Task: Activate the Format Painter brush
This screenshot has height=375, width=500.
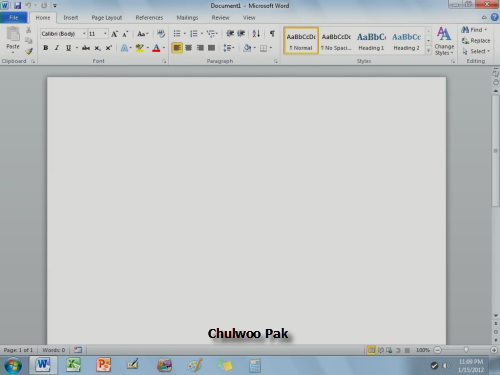Action: coord(29,51)
